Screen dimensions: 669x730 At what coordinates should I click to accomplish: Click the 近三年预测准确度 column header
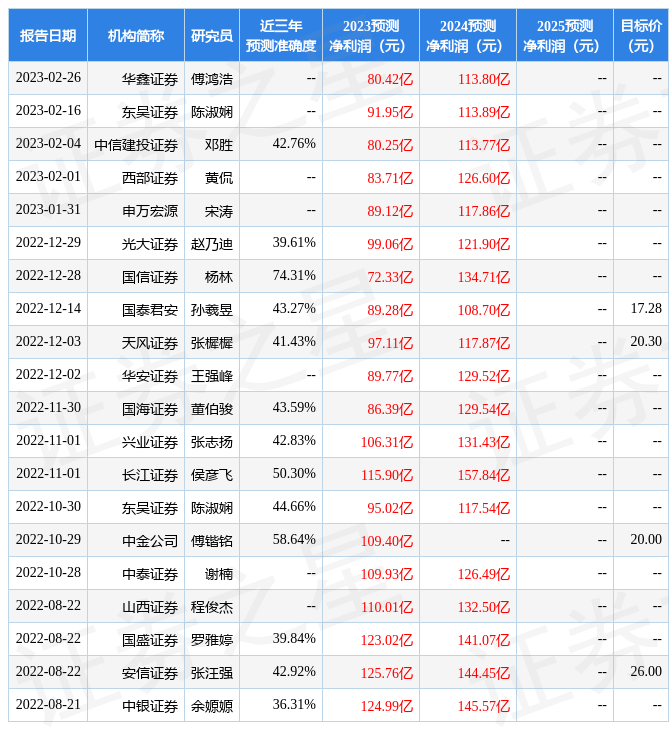[x=281, y=36]
